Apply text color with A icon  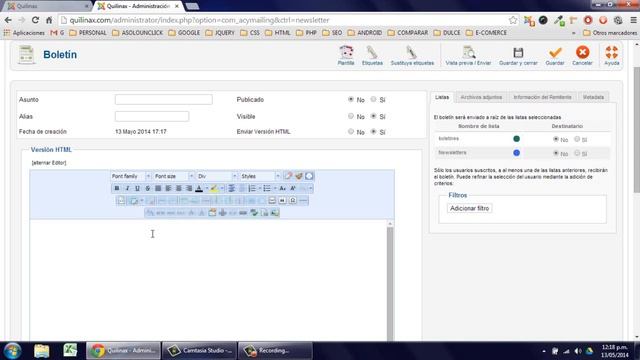tap(199, 188)
